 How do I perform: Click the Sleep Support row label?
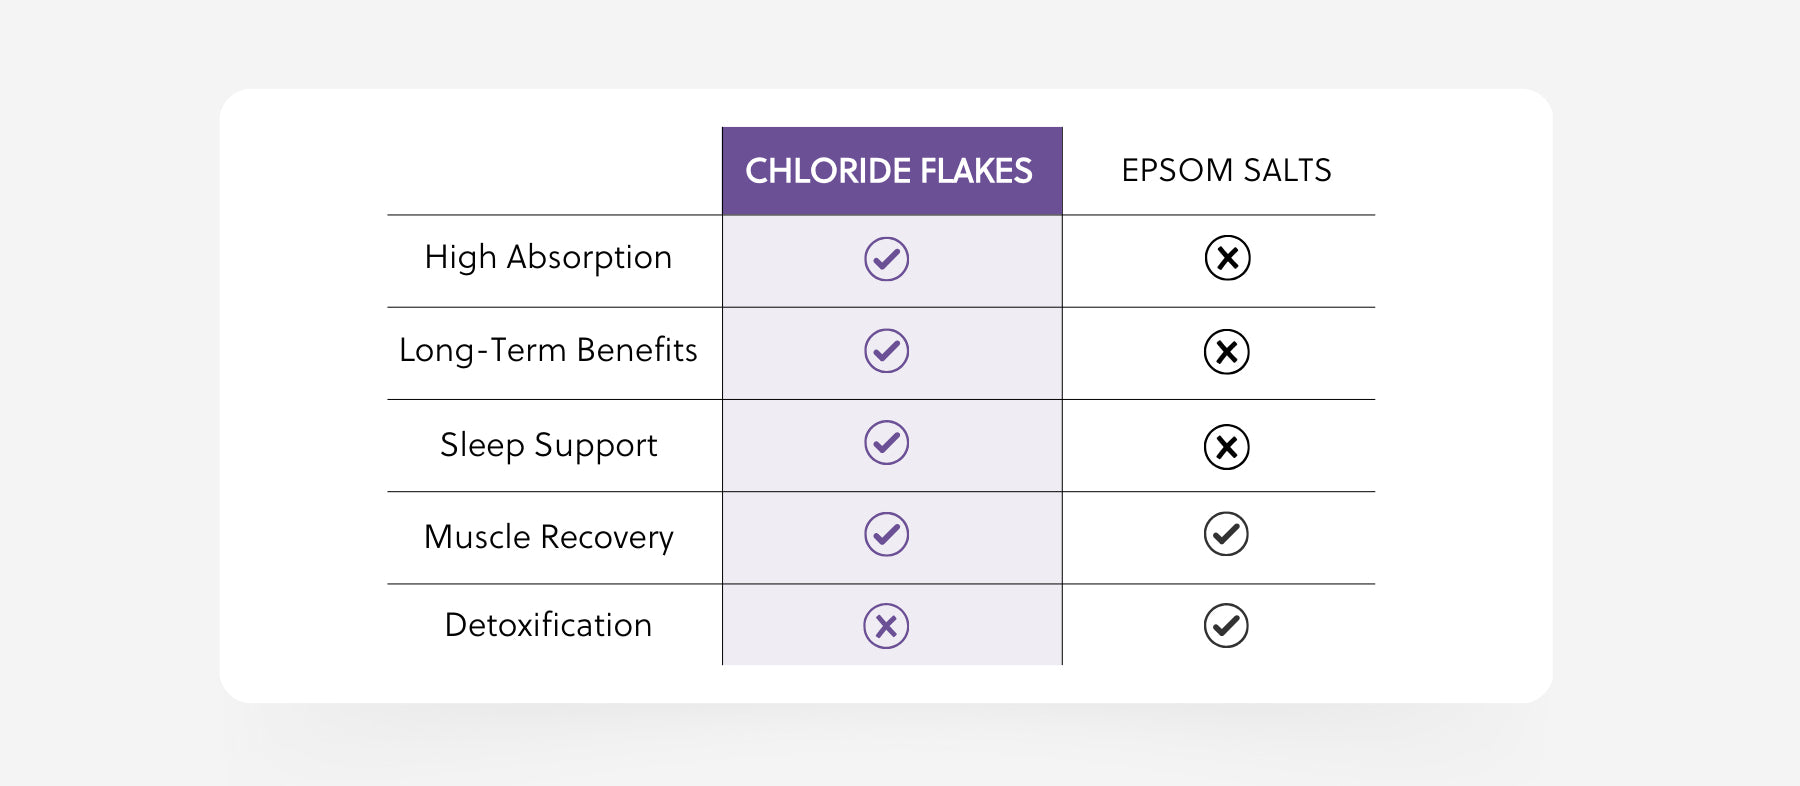549,445
